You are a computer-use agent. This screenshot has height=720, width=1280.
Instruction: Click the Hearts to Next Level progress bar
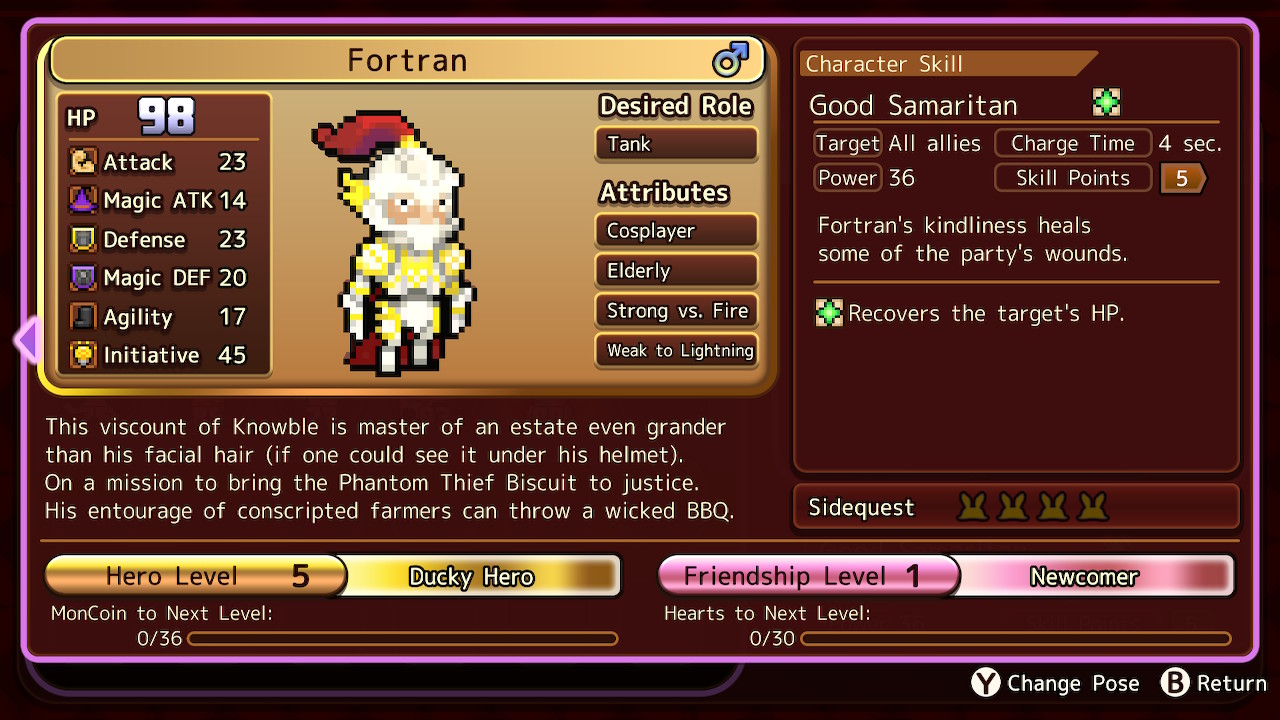pyautogui.click(x=1016, y=638)
